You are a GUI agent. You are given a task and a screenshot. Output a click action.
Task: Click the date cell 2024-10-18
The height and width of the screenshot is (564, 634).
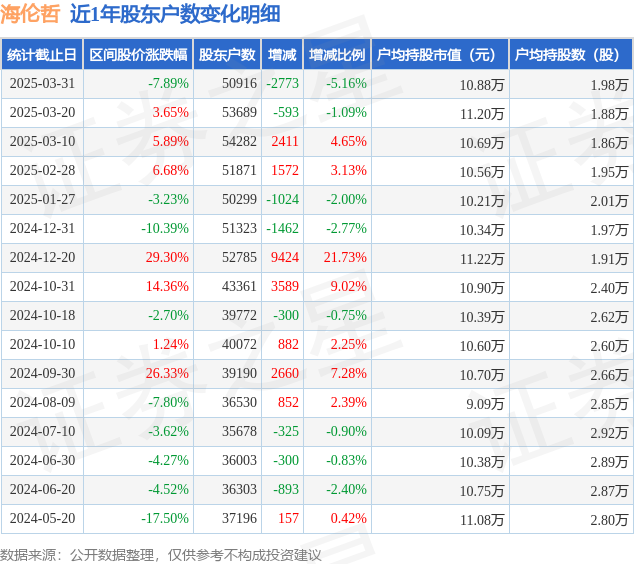coord(42,316)
